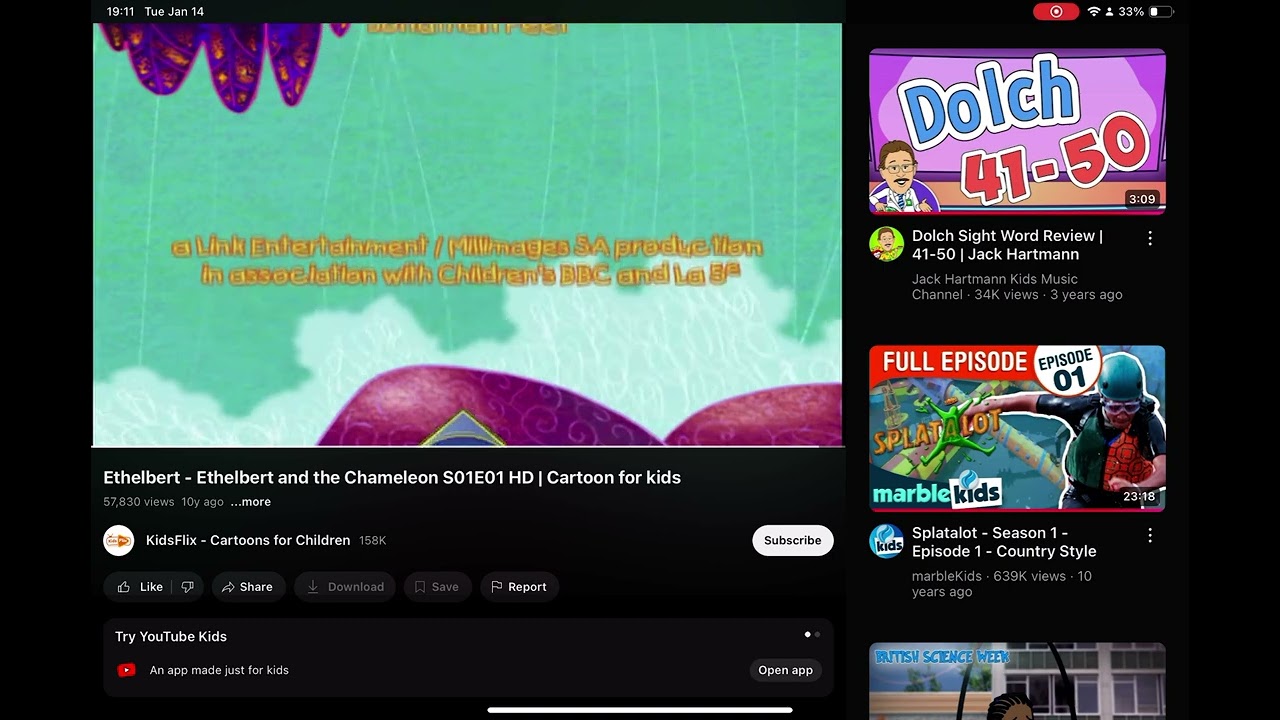This screenshot has width=1280, height=720.
Task: Open the YouTube Kids app
Action: click(785, 670)
